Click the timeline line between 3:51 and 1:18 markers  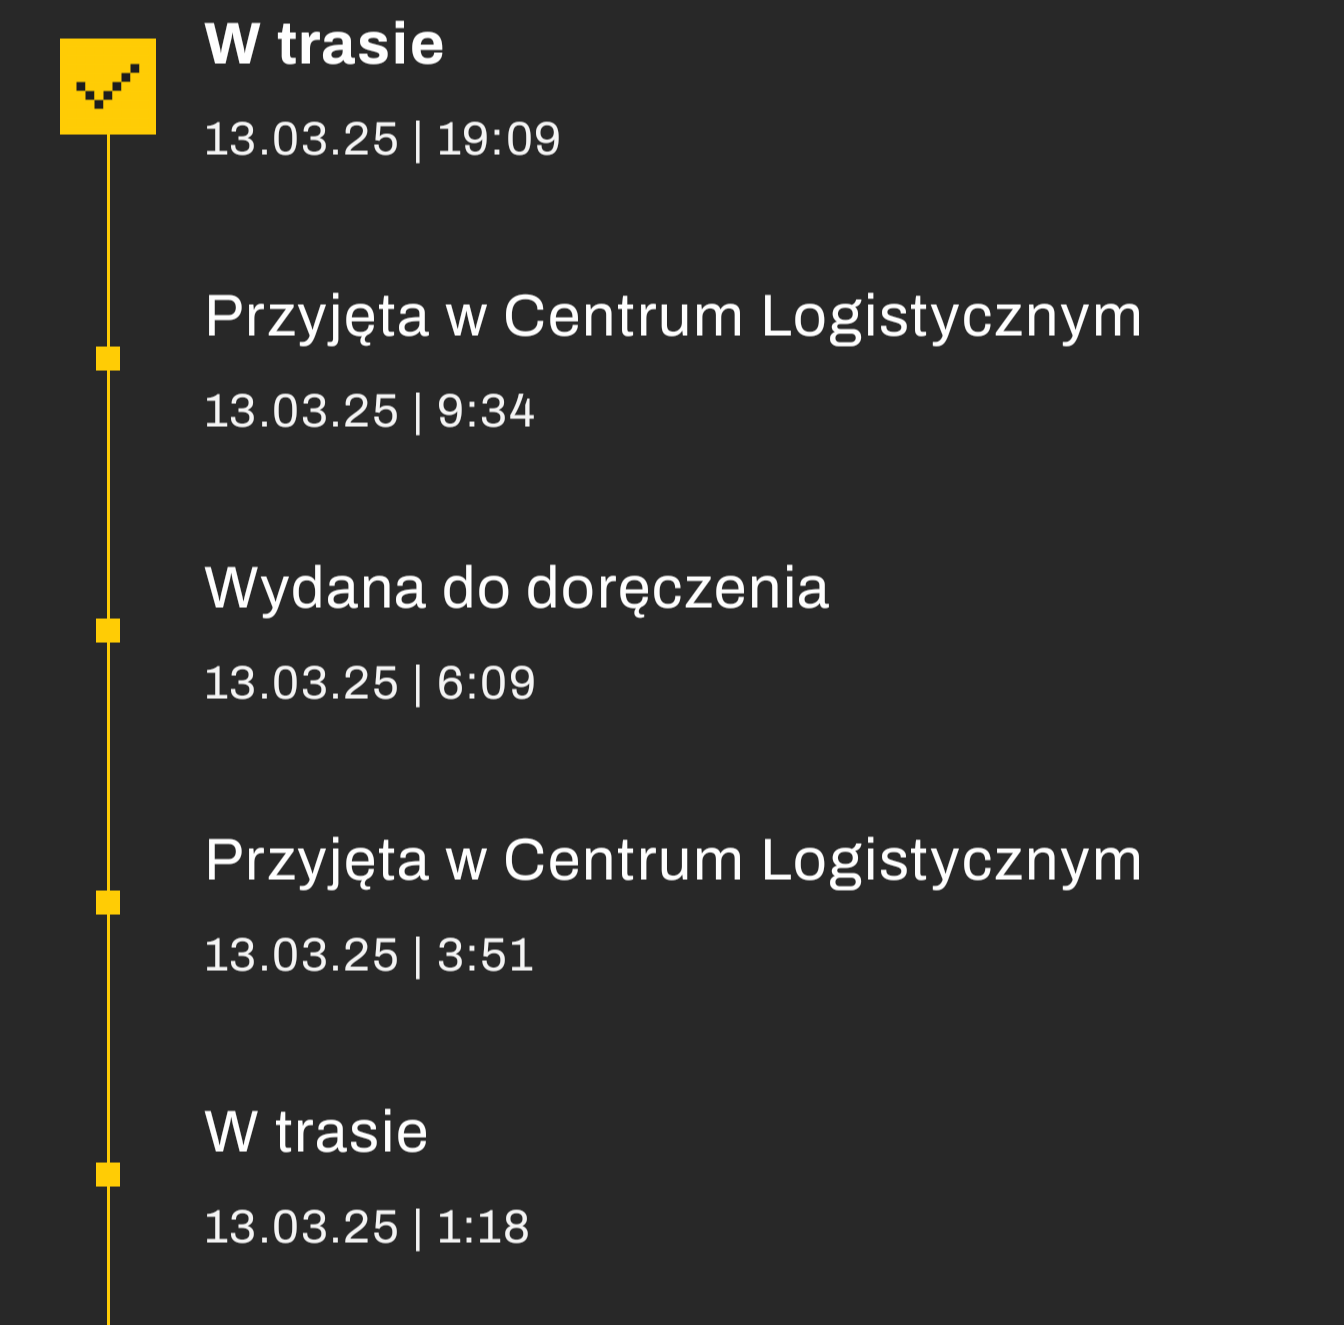click(x=108, y=1038)
